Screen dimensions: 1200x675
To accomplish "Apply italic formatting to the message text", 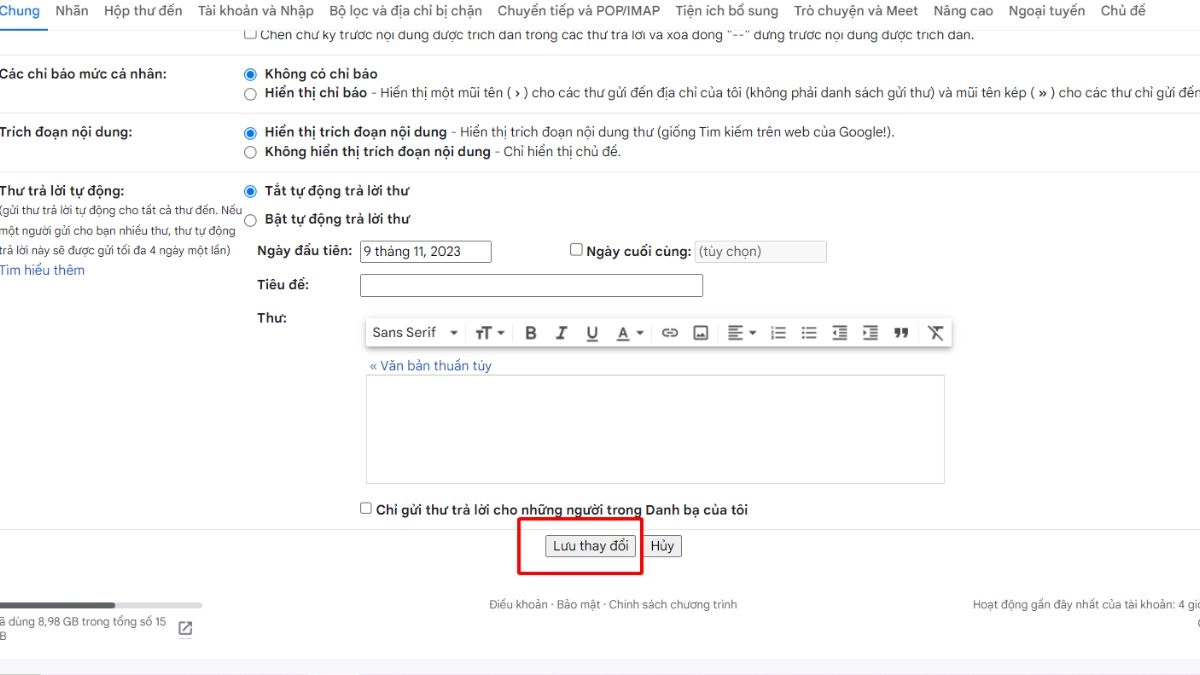I will [561, 333].
